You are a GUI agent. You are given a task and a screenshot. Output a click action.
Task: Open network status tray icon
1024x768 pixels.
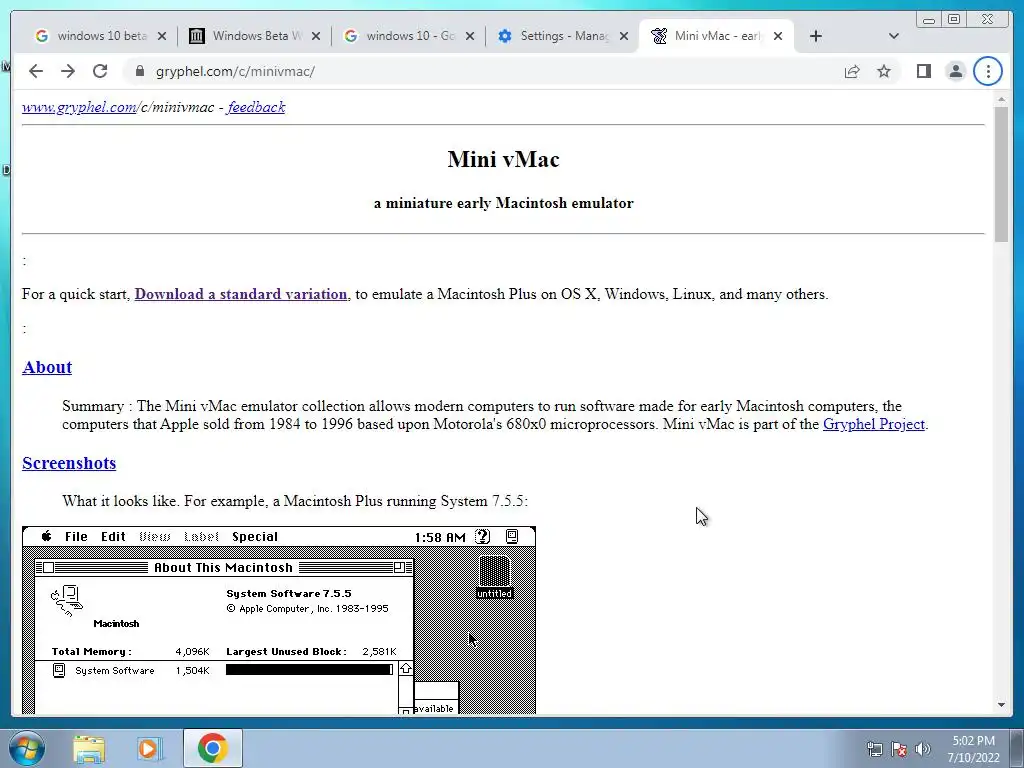click(x=874, y=749)
